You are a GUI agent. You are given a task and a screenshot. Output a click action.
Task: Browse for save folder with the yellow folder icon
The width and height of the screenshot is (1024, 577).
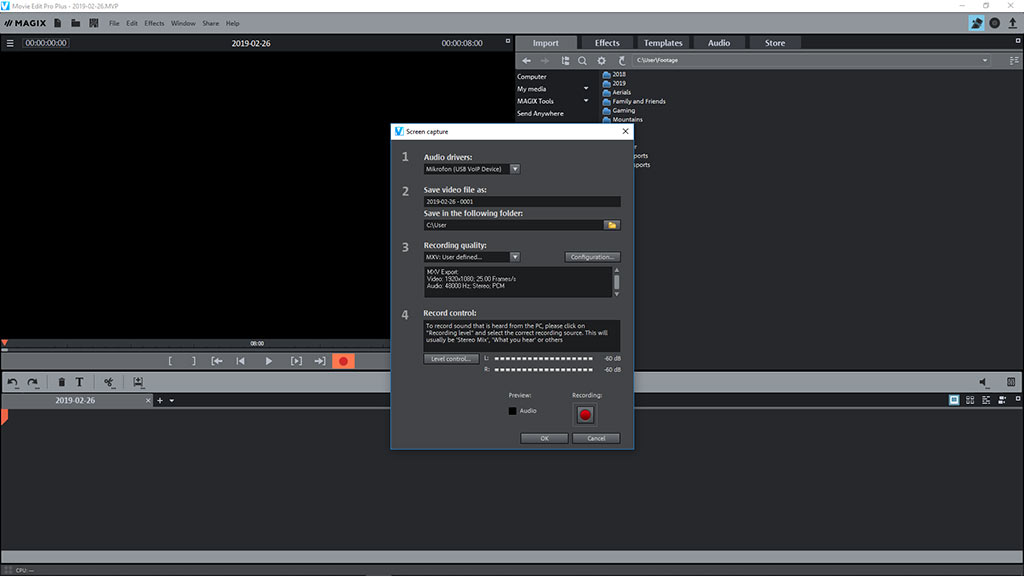click(612, 225)
